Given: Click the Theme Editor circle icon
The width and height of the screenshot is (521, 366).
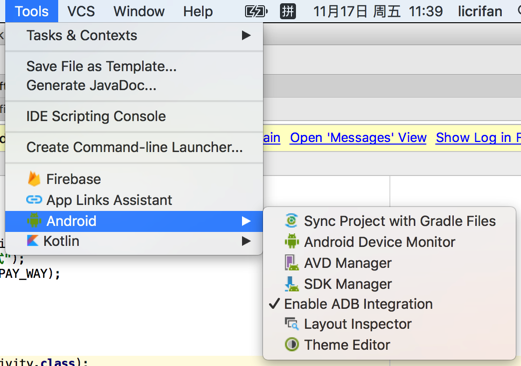Looking at the screenshot, I should click(292, 344).
